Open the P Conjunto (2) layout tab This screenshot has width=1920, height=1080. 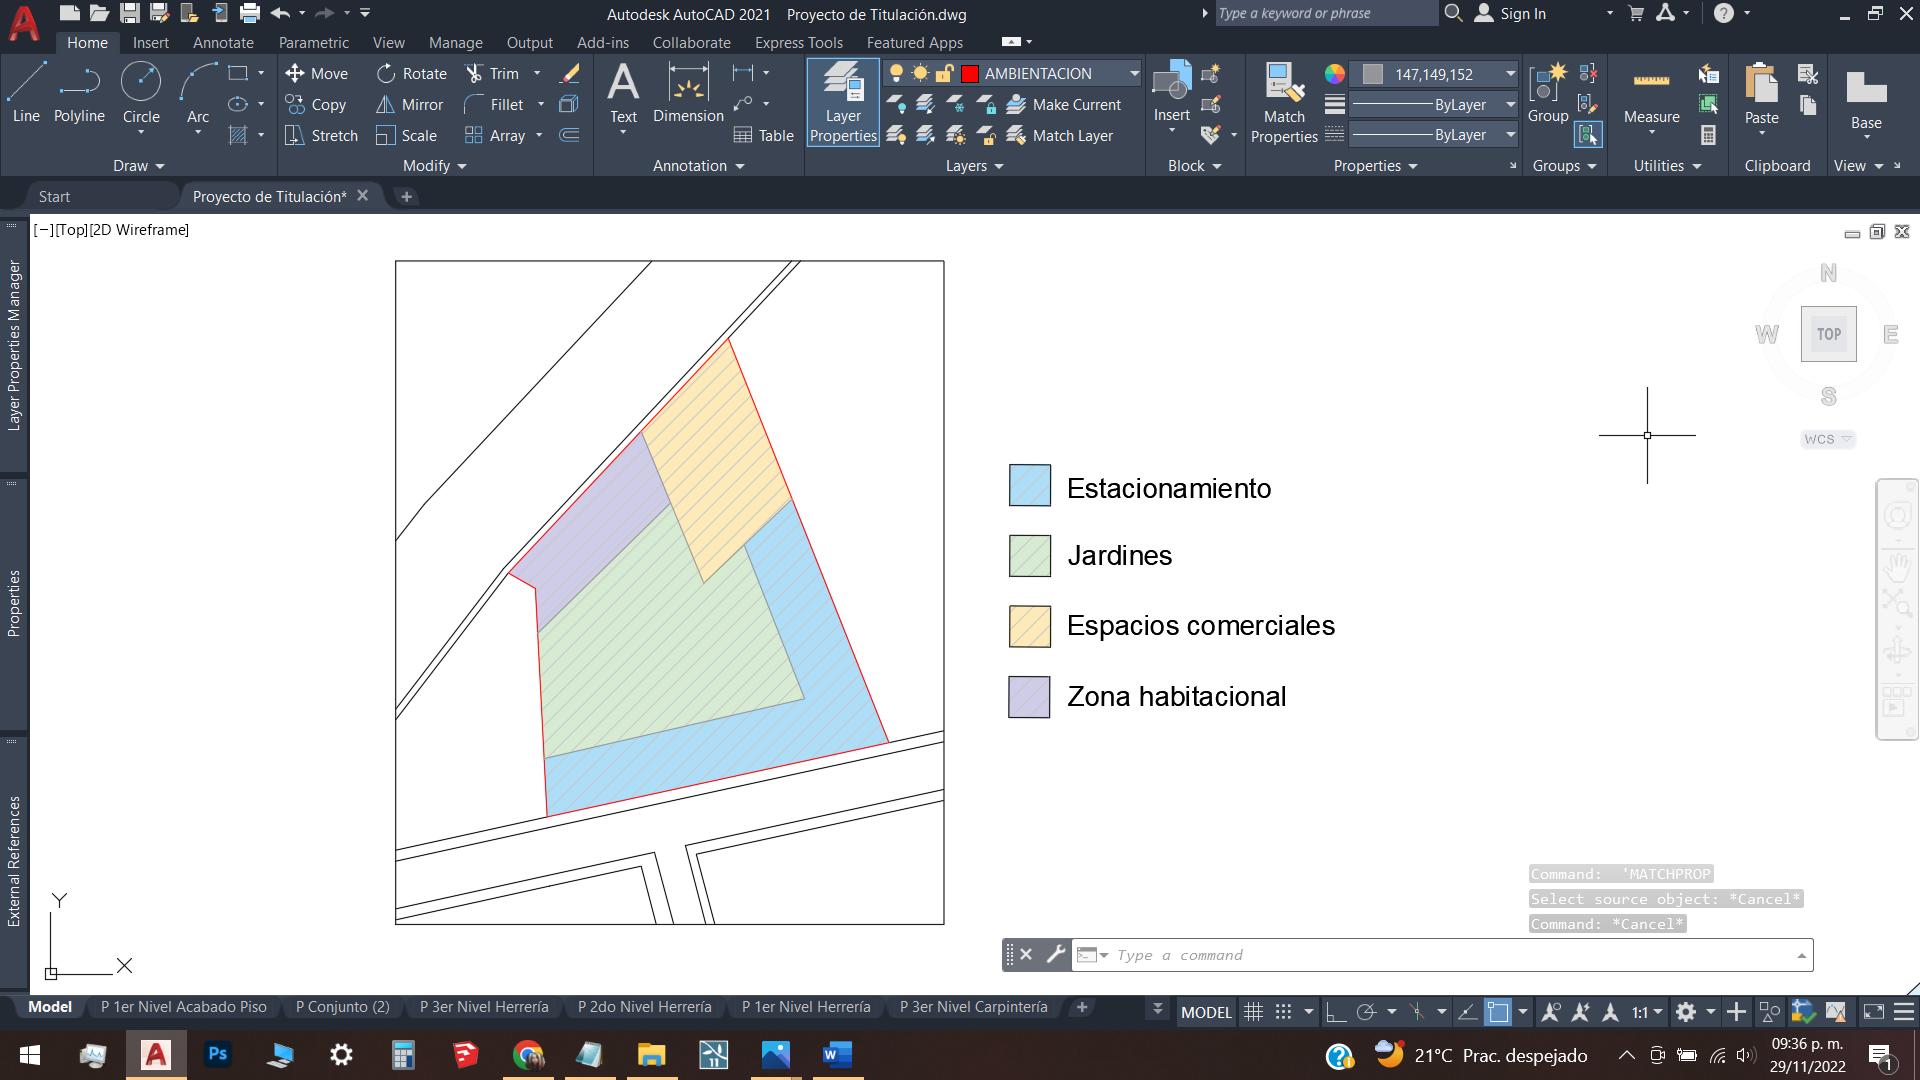point(342,1007)
